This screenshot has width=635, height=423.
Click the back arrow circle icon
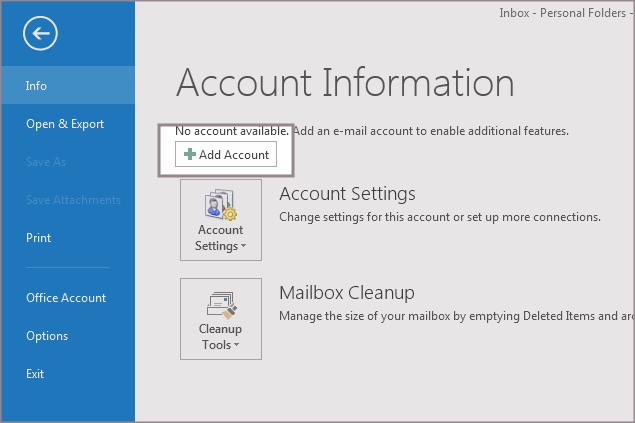pyautogui.click(x=40, y=34)
